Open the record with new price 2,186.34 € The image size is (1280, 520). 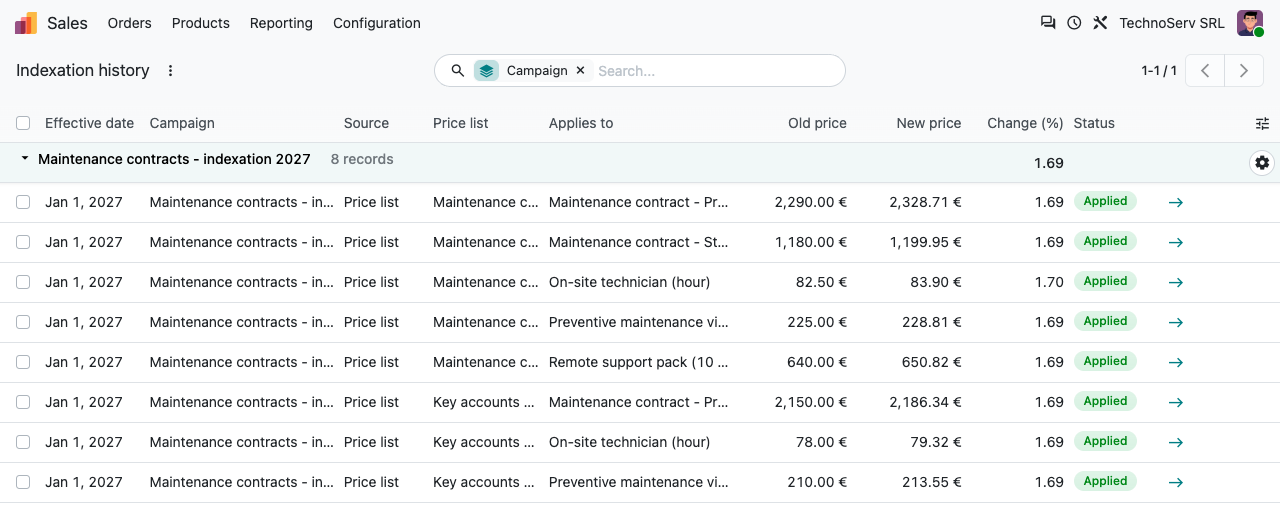pyautogui.click(x=1176, y=402)
